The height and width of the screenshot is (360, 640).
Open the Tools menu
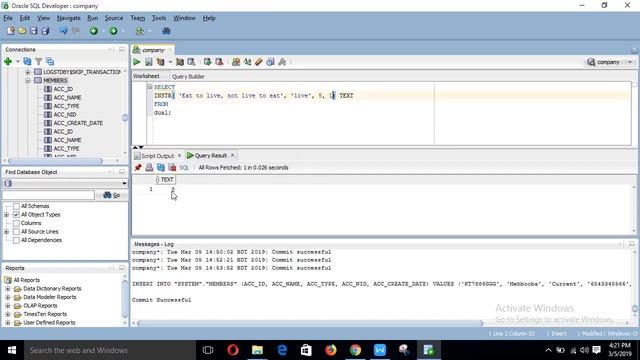[159, 18]
